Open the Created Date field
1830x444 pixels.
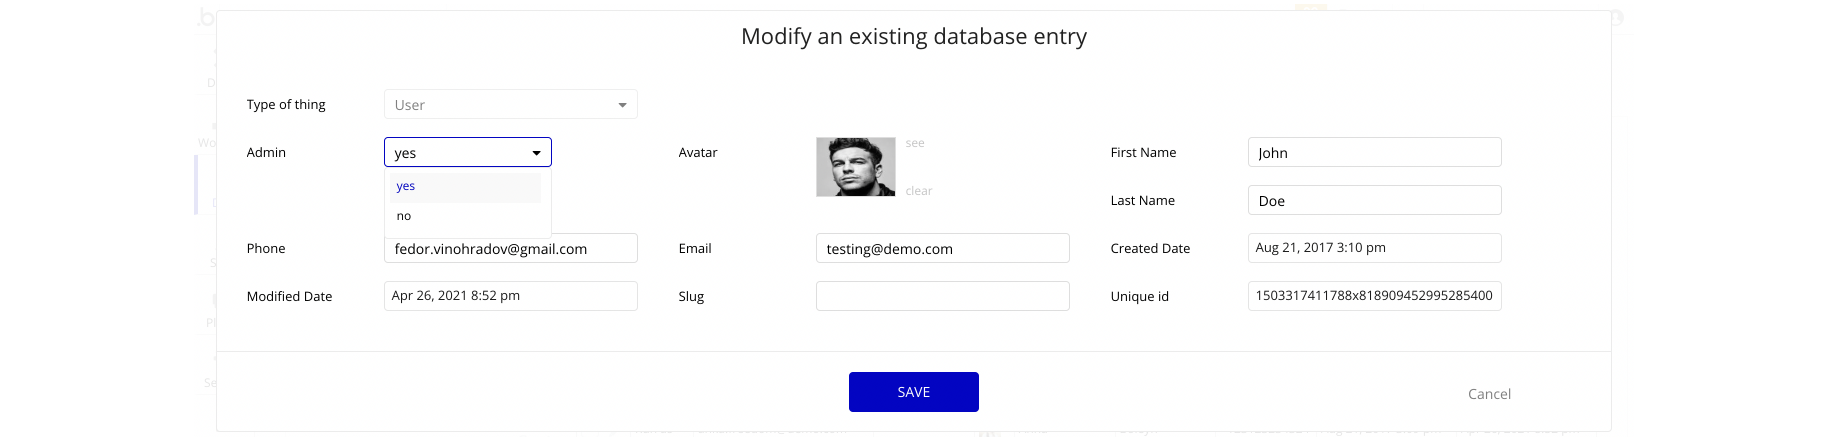[x=1373, y=248]
